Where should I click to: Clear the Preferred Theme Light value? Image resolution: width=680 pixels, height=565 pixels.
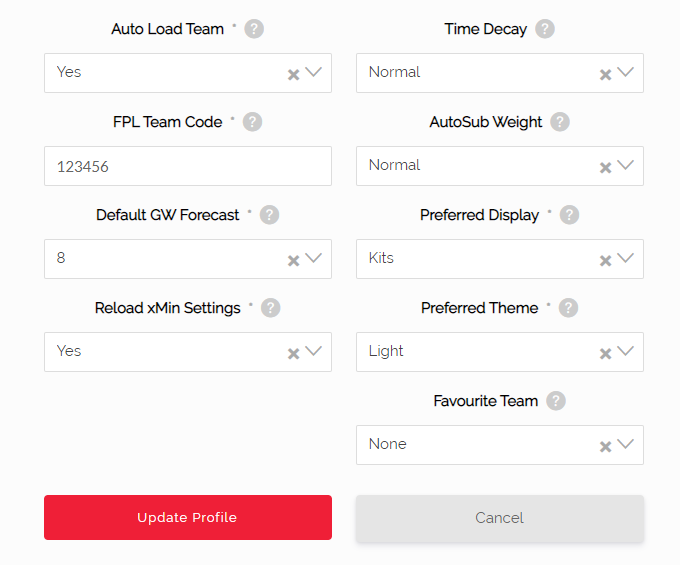point(605,354)
